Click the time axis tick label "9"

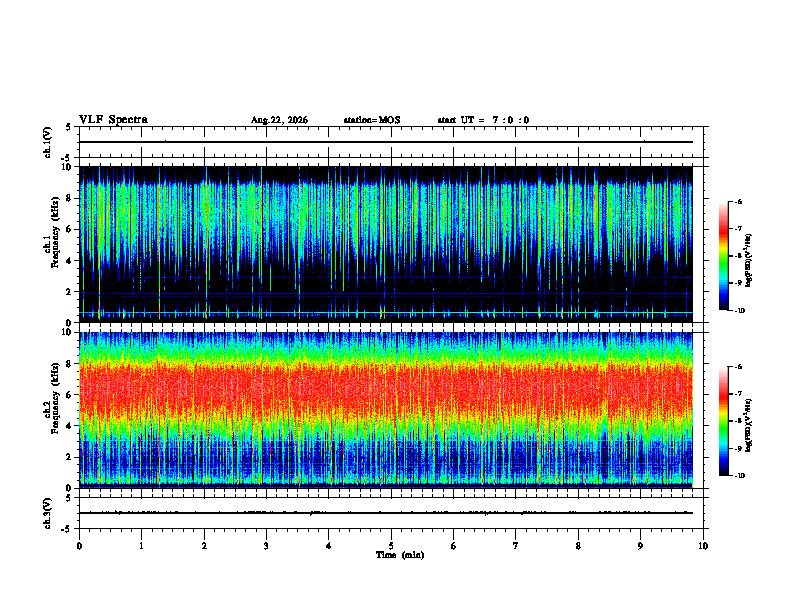coord(640,546)
